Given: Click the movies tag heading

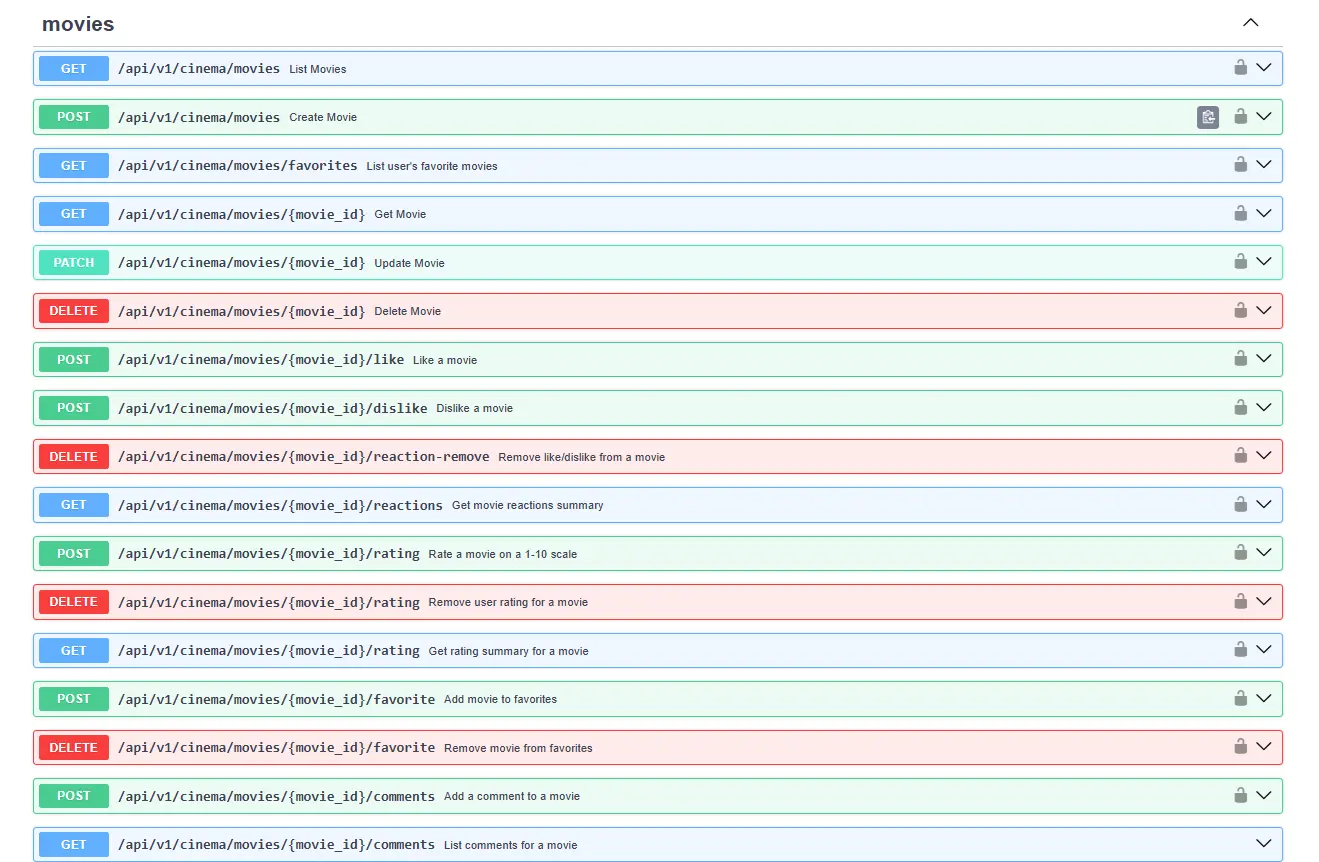Looking at the screenshot, I should pos(78,24).
